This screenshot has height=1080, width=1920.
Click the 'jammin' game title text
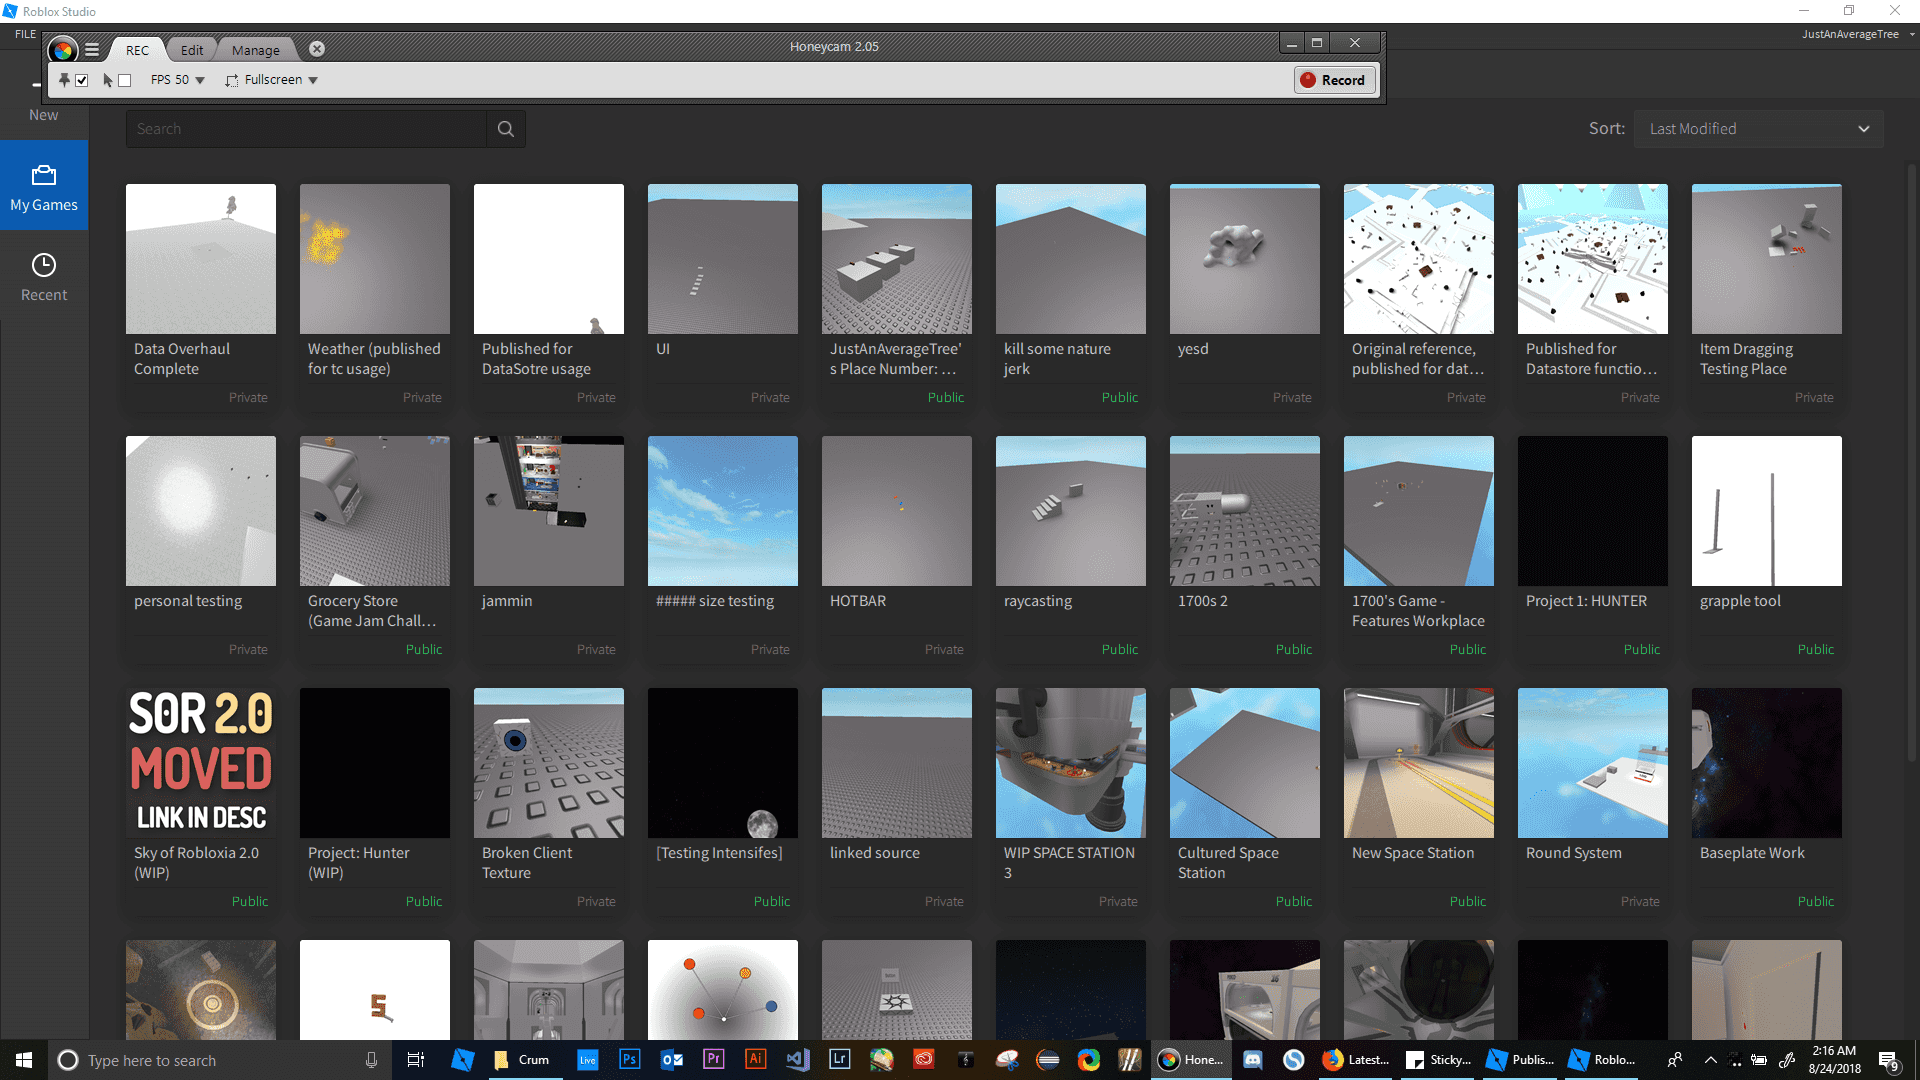(507, 601)
